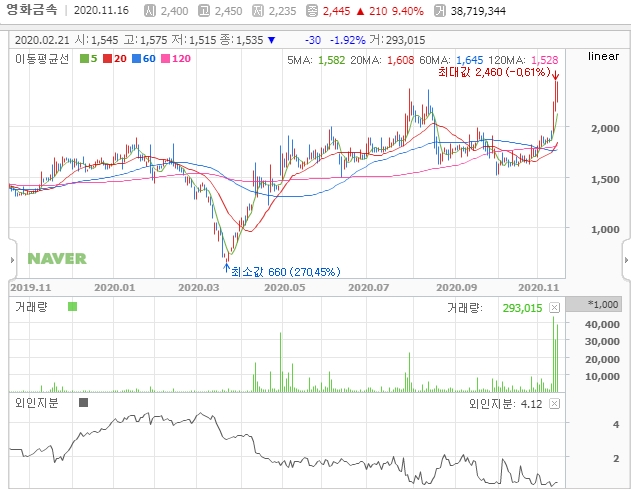The height and width of the screenshot is (490, 631).
Task: Click the 120-day moving average pink swatch
Action: (x=165, y=59)
